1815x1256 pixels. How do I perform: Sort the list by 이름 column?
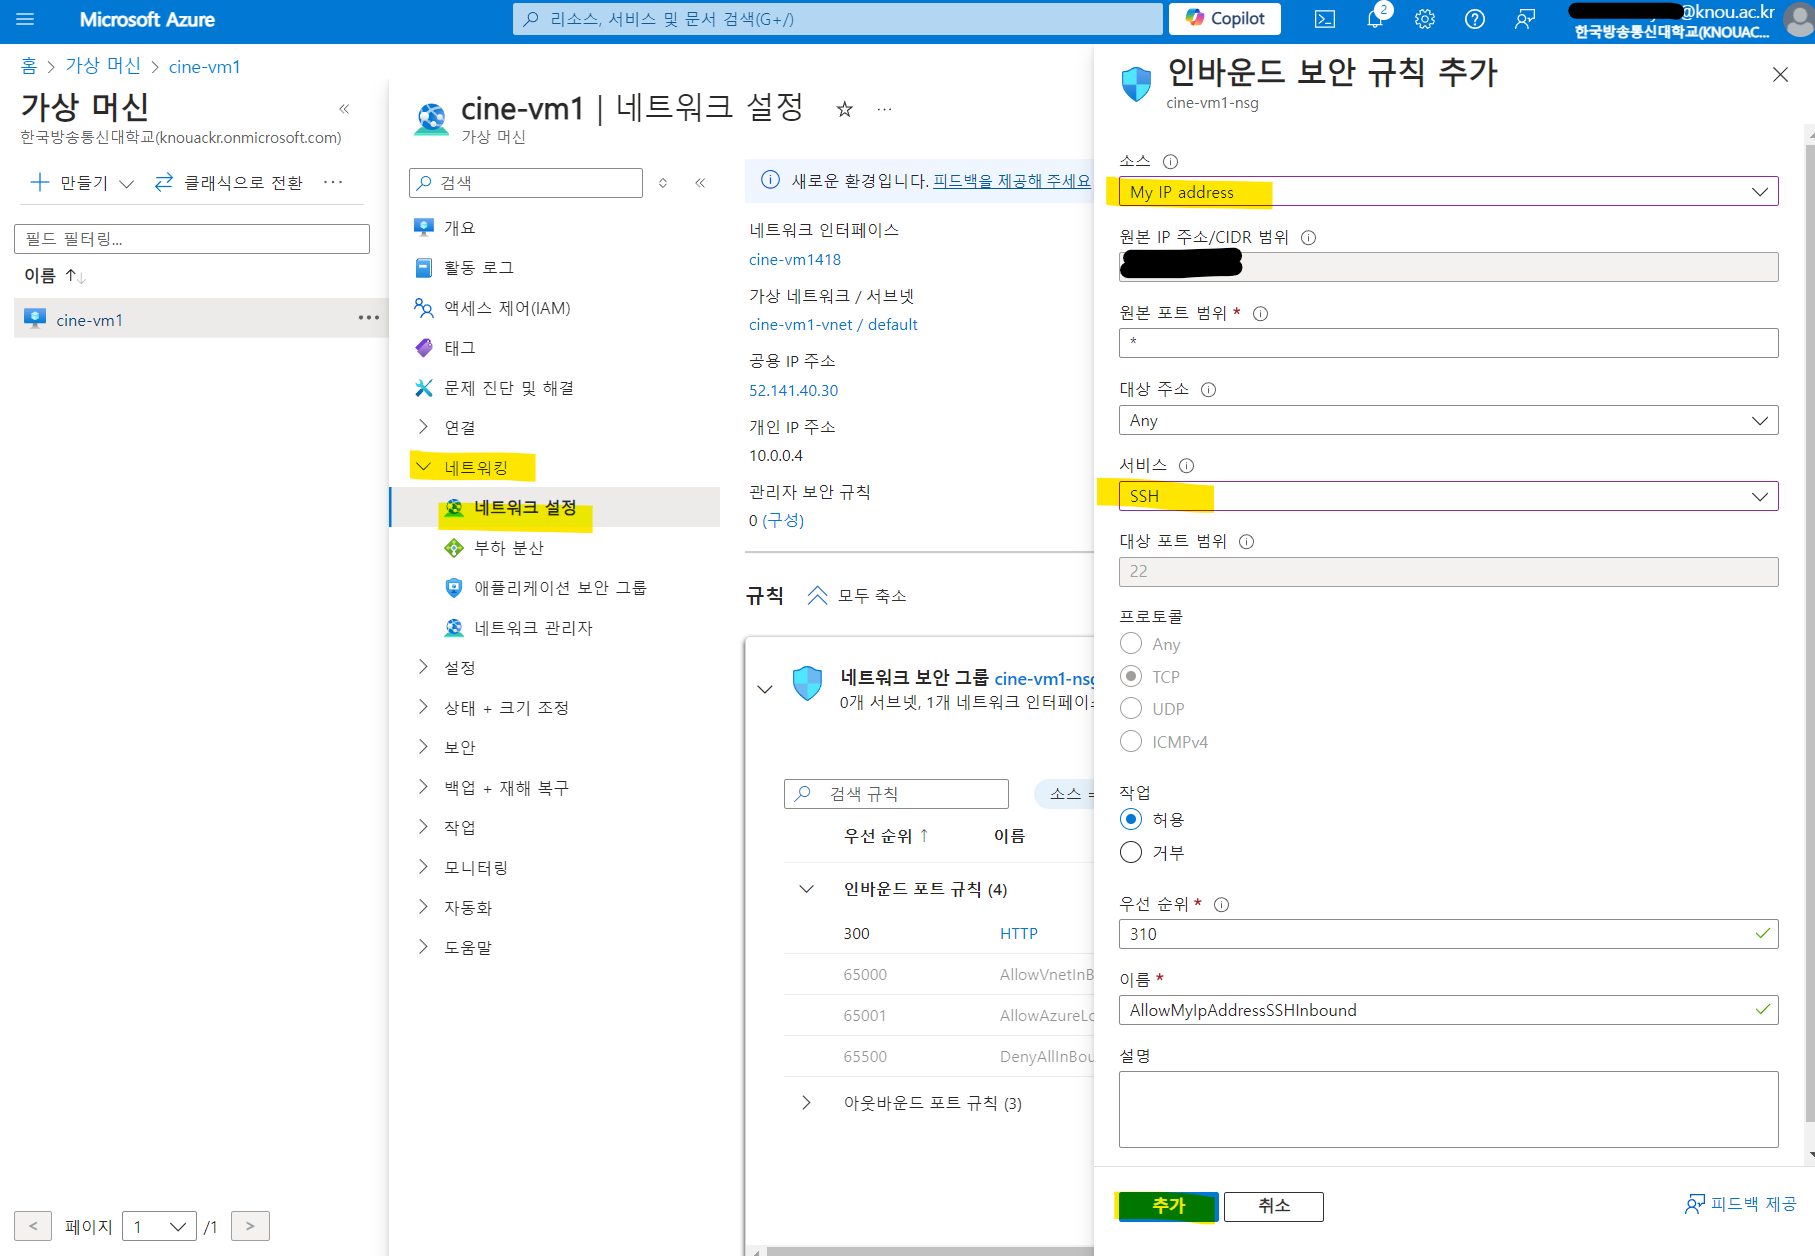55,275
